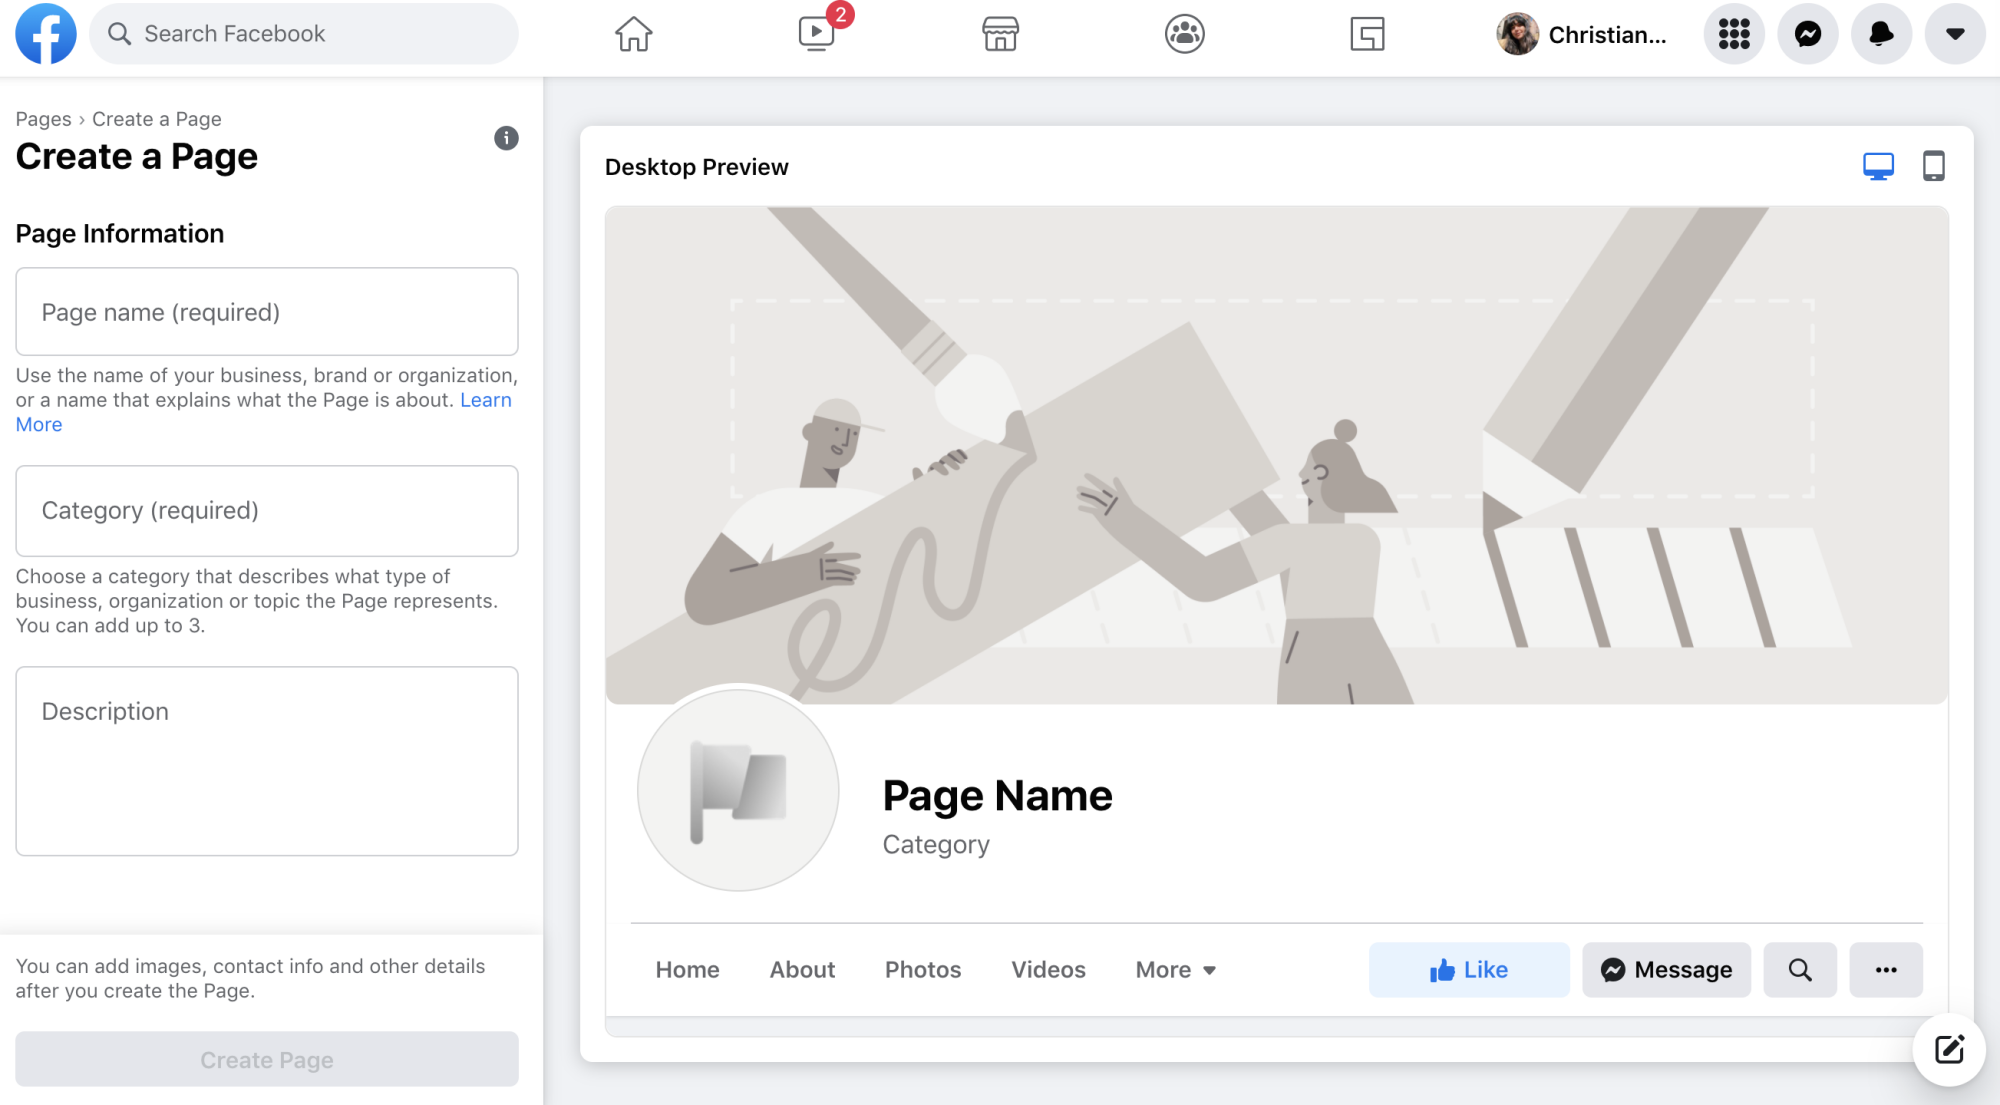The height and width of the screenshot is (1105, 2000).
Task: Toggle the dropdown arrow next to profile
Action: (x=1954, y=34)
